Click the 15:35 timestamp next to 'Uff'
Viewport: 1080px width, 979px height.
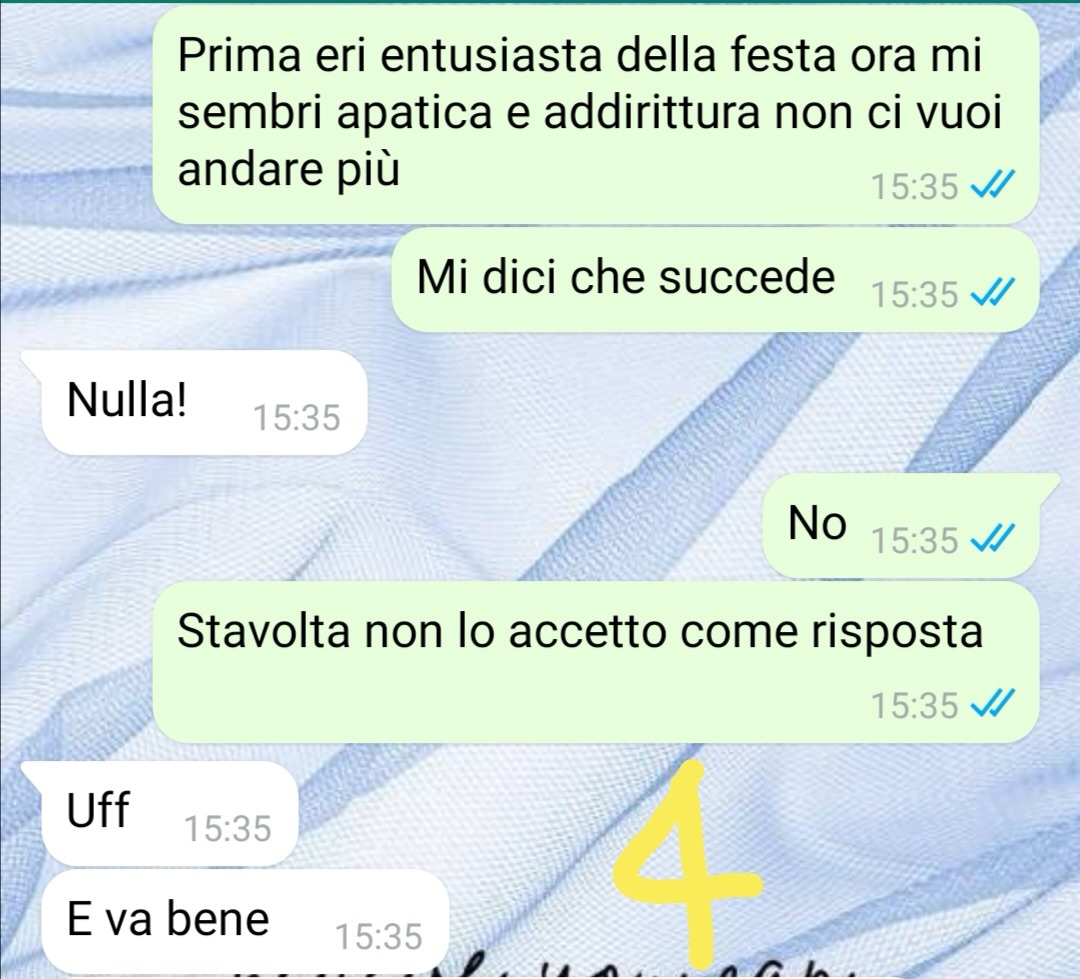click(x=228, y=828)
